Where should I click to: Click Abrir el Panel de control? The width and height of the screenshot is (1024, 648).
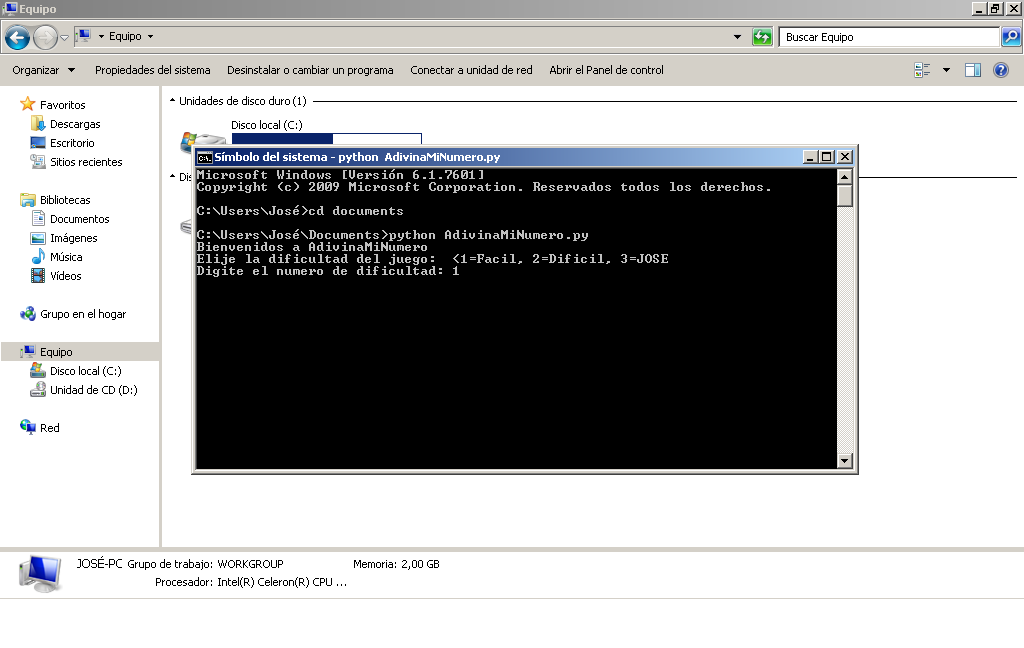pos(606,70)
